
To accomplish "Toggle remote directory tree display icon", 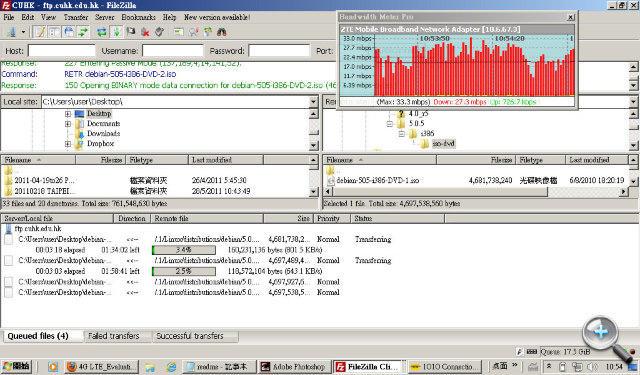I will tap(69, 32).
